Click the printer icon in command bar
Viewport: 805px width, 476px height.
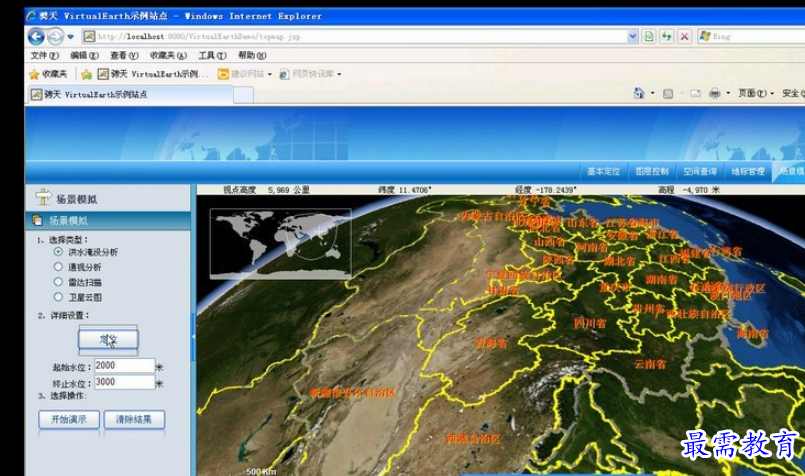(x=715, y=93)
